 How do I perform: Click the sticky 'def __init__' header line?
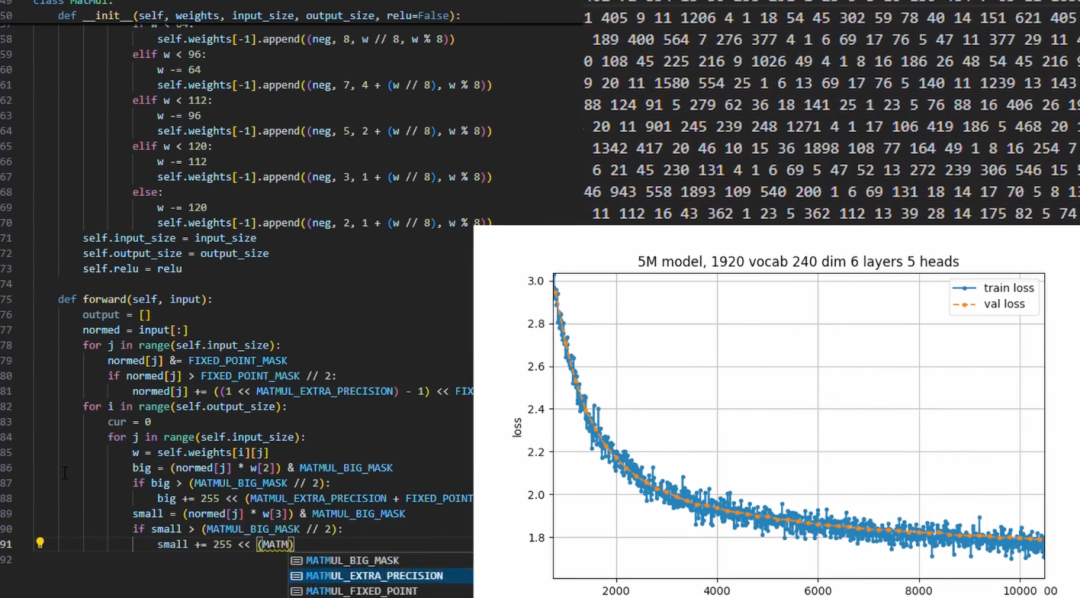coord(260,16)
